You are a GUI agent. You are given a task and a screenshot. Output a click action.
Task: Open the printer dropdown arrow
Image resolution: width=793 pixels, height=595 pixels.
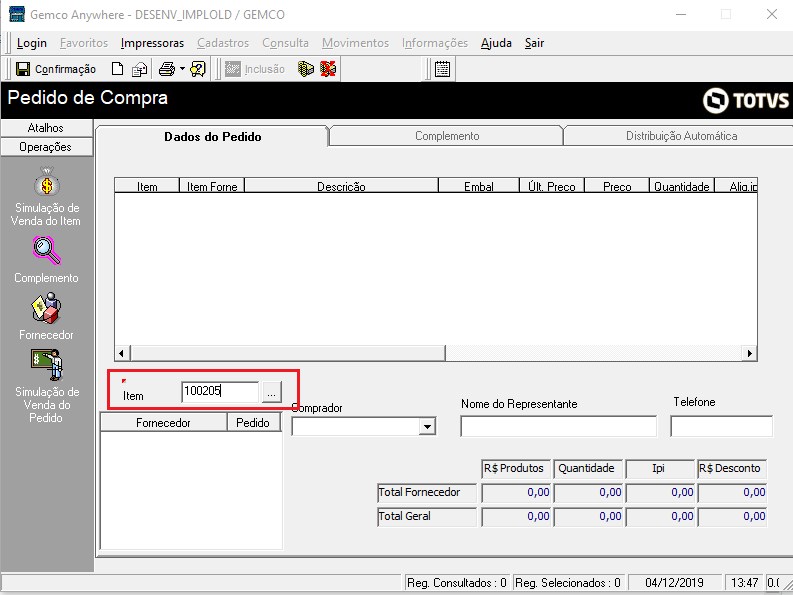click(x=182, y=69)
